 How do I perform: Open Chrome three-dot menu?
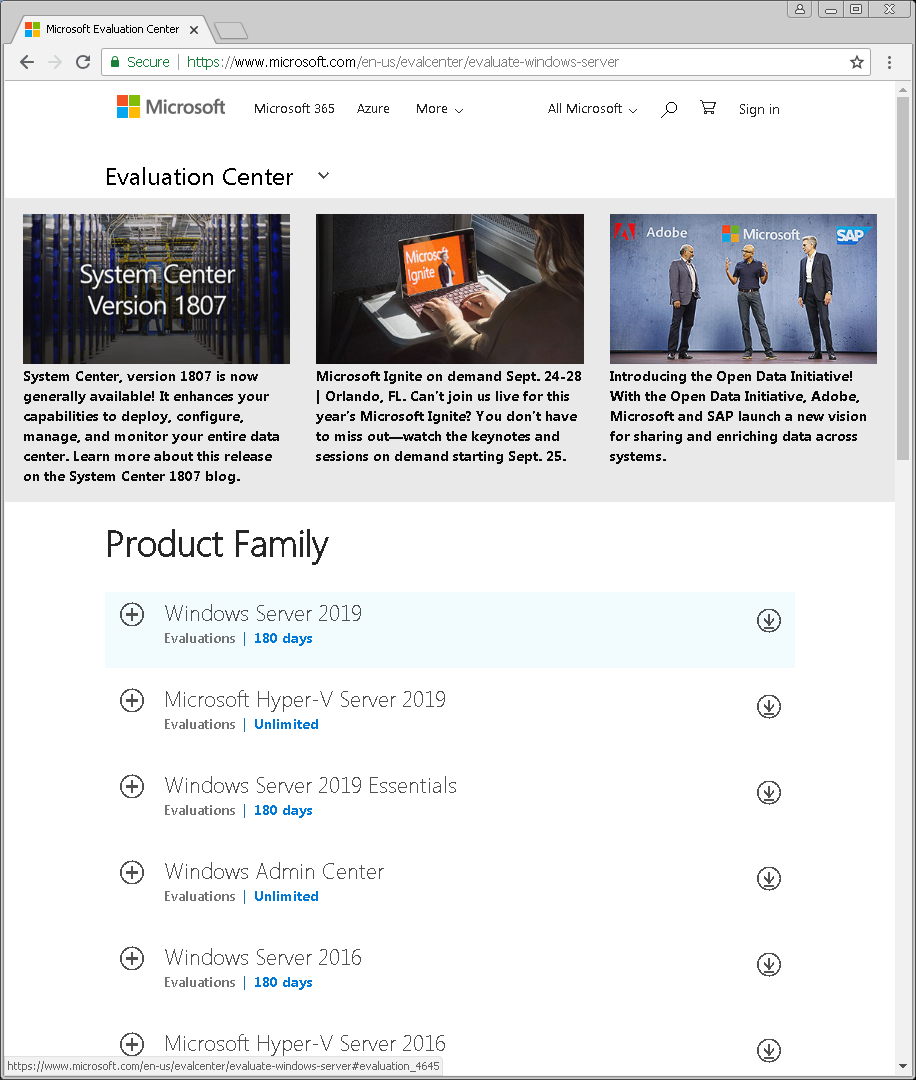(889, 62)
